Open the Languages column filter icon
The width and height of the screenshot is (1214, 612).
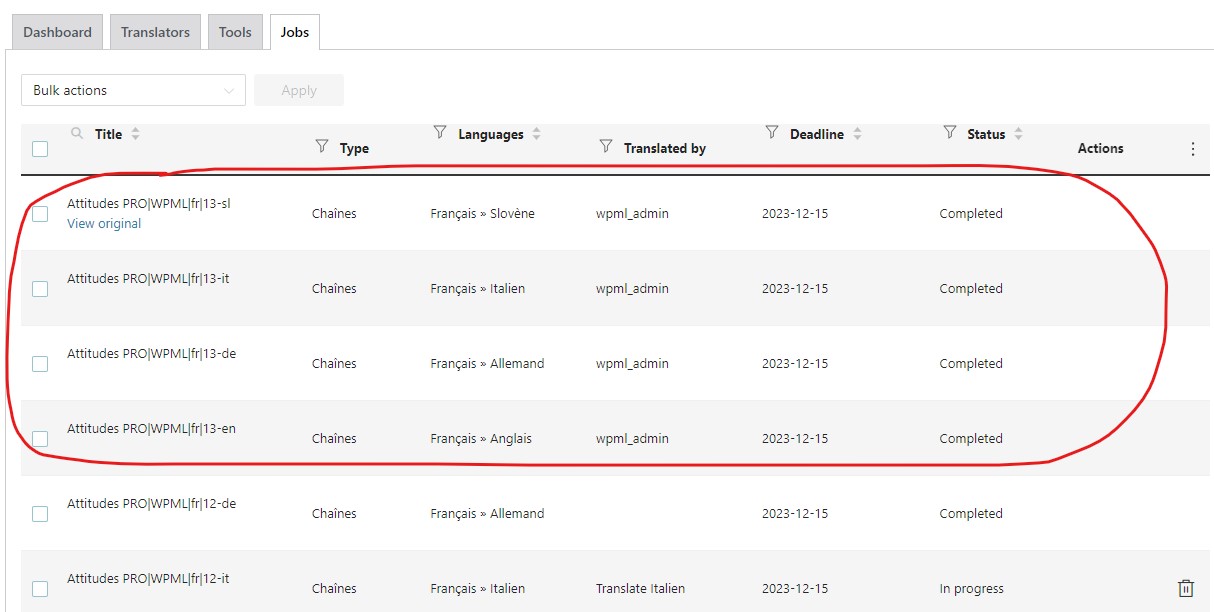(x=440, y=132)
